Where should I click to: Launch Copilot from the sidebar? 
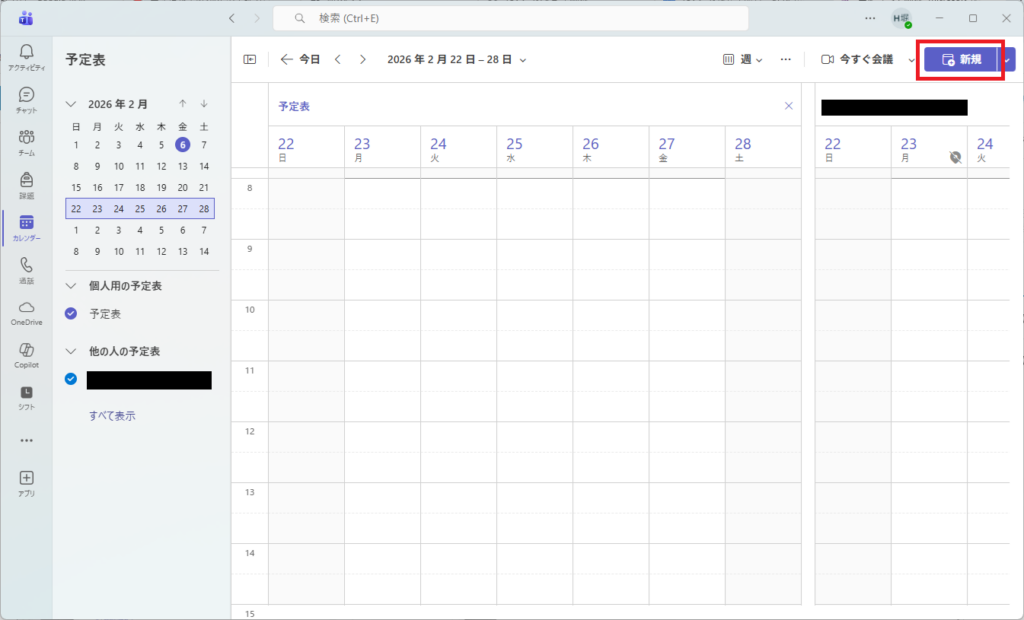click(x=26, y=354)
